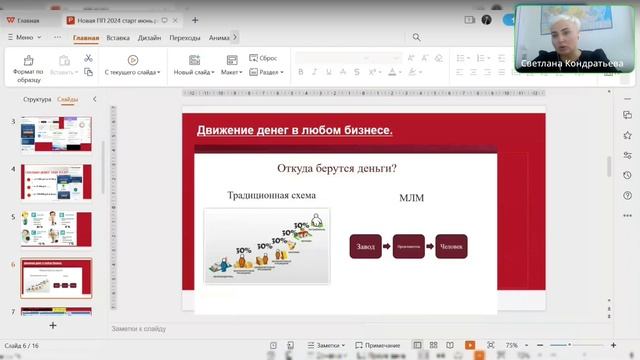Expand the Заметки dropdown in status bar
The height and width of the screenshot is (360, 640).
click(343, 345)
